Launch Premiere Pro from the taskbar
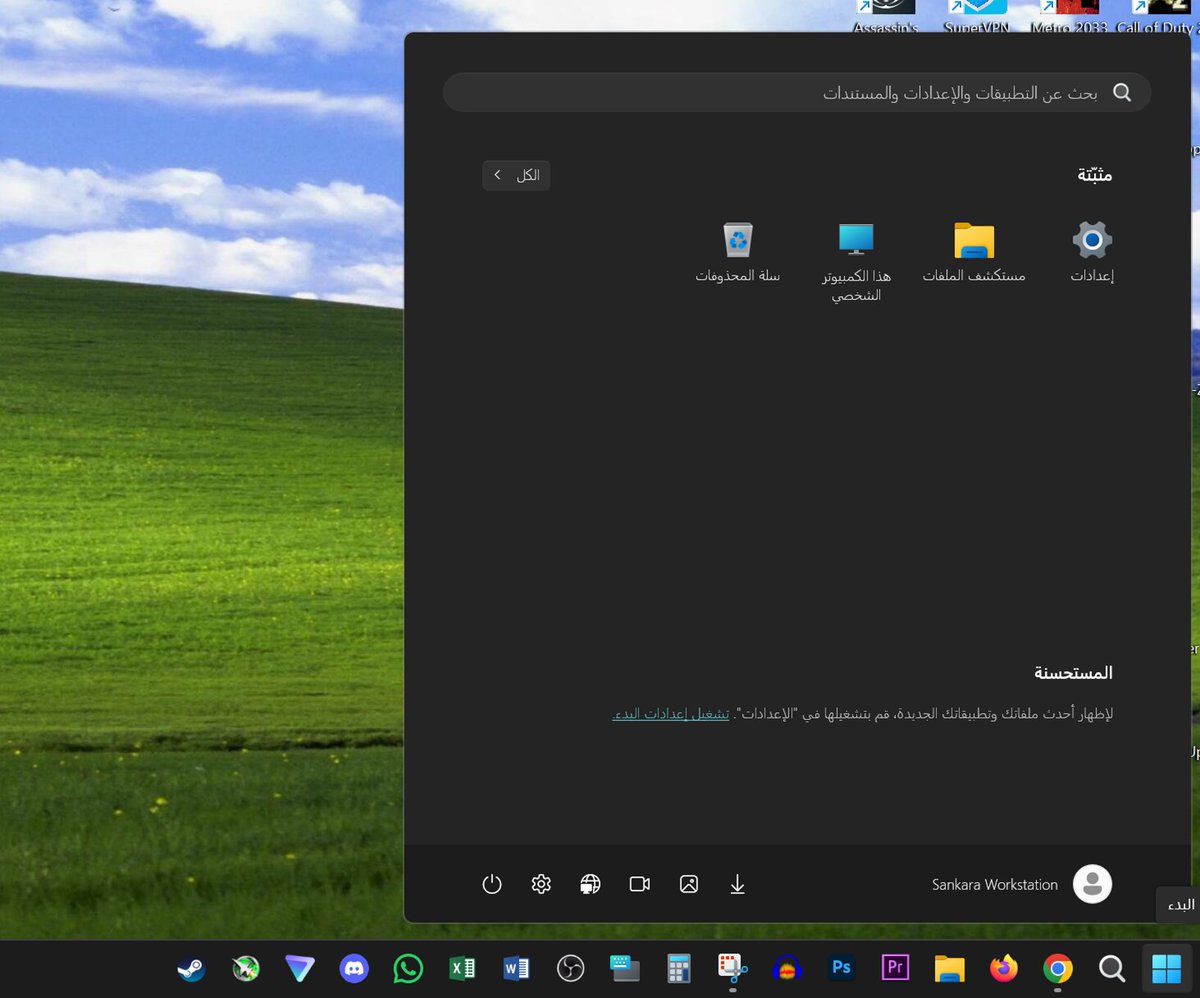1200x998 pixels. [x=895, y=968]
